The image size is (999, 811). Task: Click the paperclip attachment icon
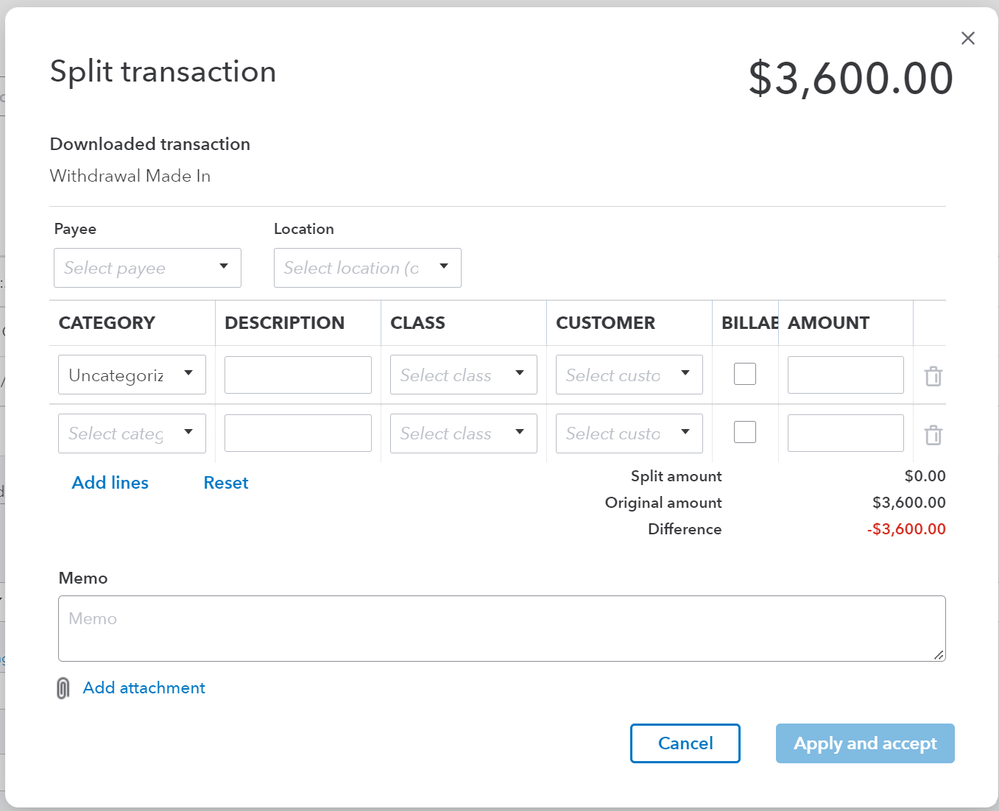(x=63, y=688)
